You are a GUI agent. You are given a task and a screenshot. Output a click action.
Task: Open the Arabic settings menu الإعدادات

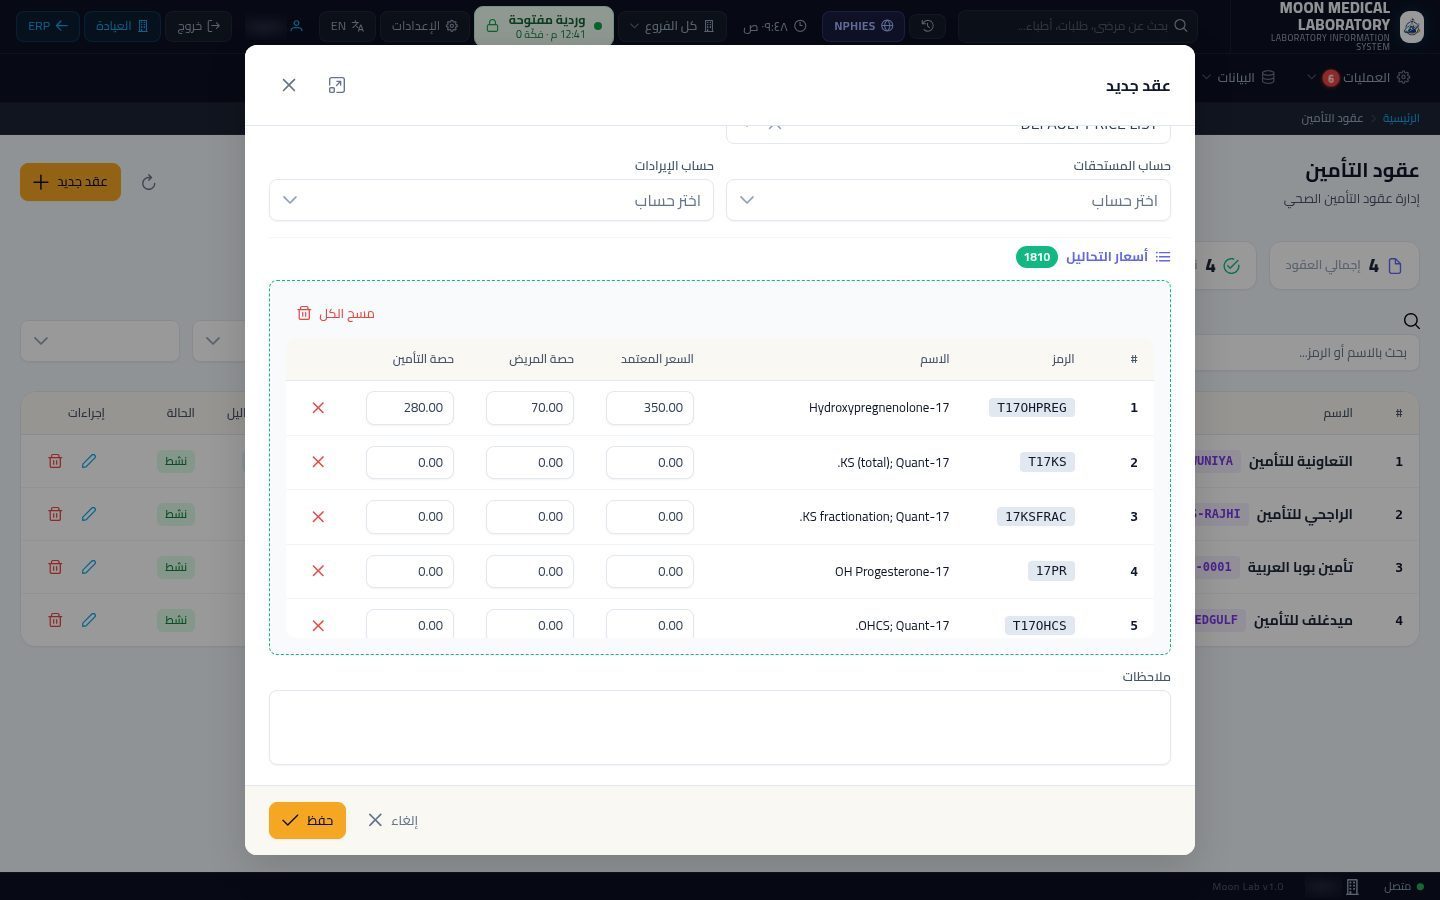pyautogui.click(x=425, y=26)
